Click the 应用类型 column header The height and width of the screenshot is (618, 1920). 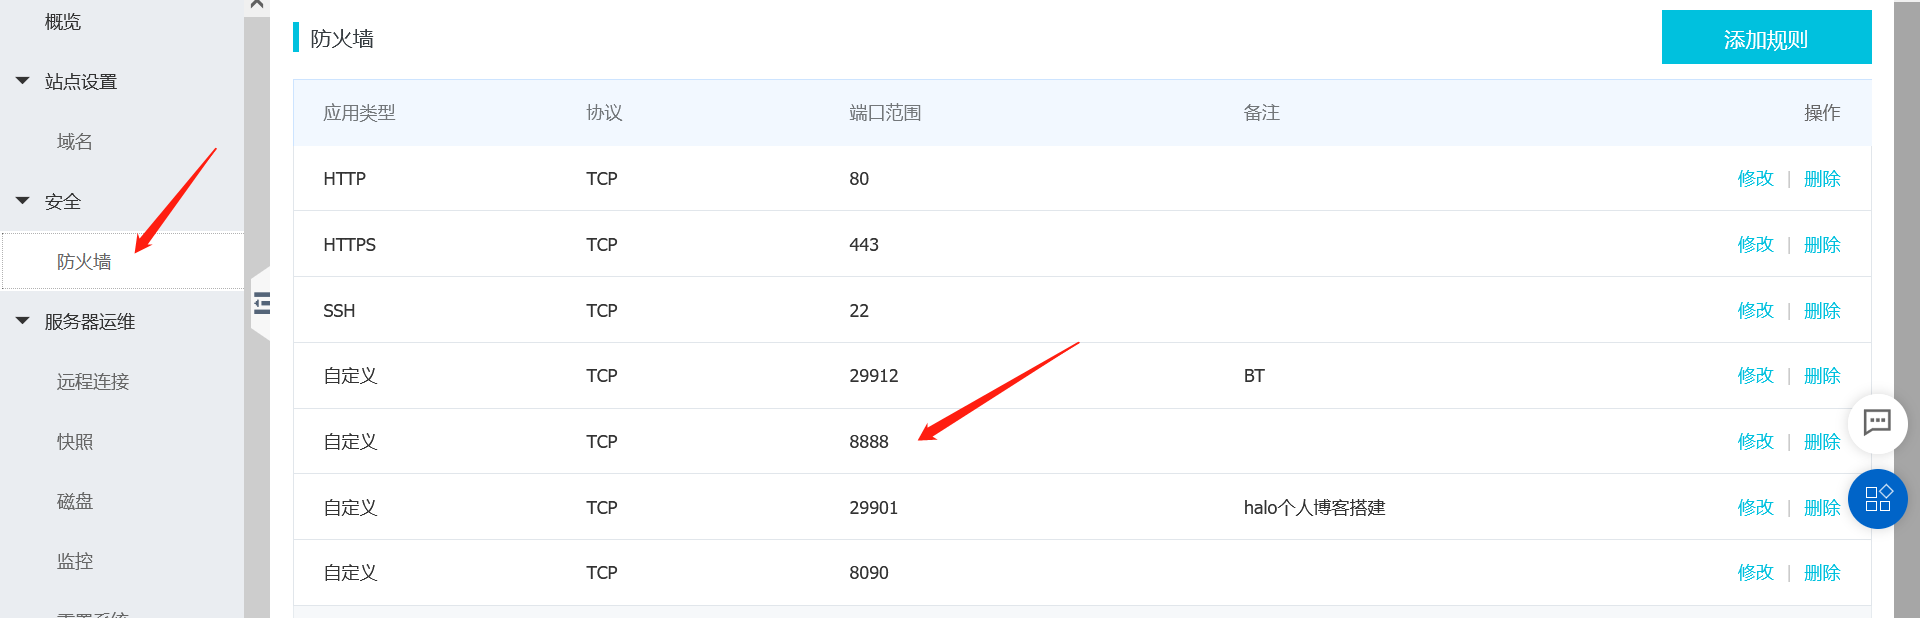[359, 113]
